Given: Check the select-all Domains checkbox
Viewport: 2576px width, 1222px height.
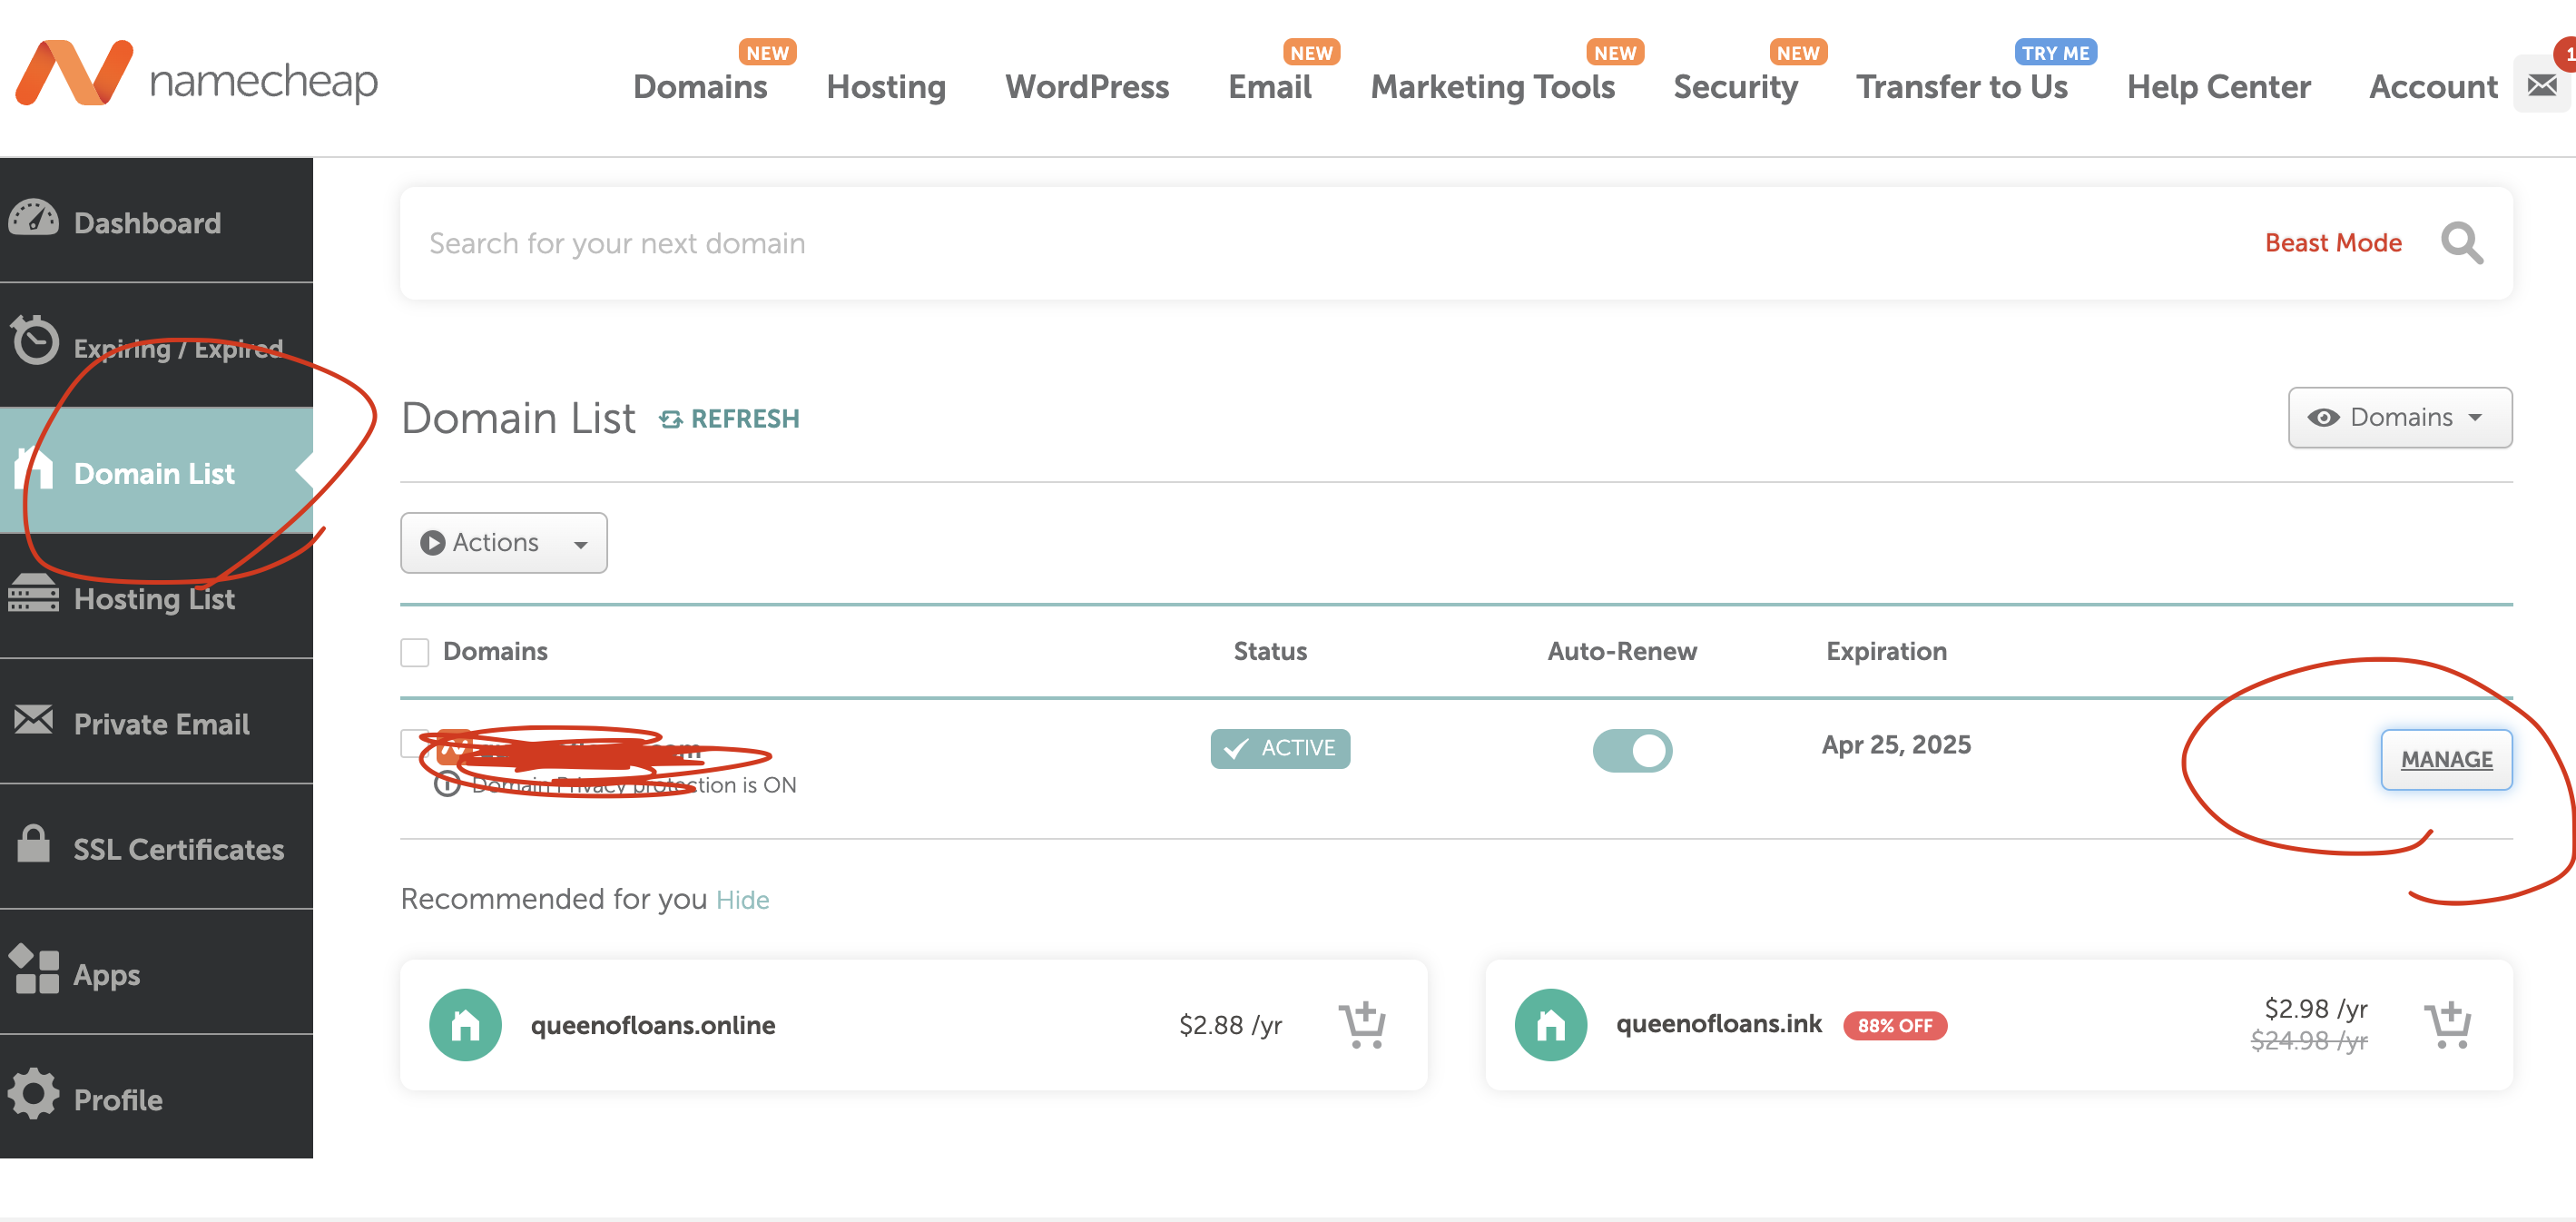Looking at the screenshot, I should click(x=415, y=652).
